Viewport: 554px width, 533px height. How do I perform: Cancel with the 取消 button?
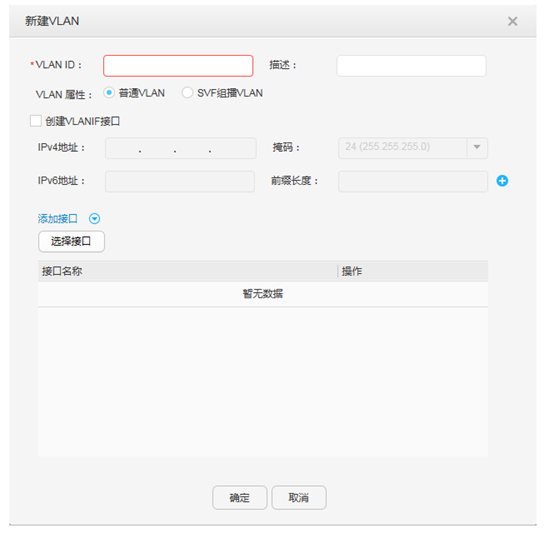299,497
